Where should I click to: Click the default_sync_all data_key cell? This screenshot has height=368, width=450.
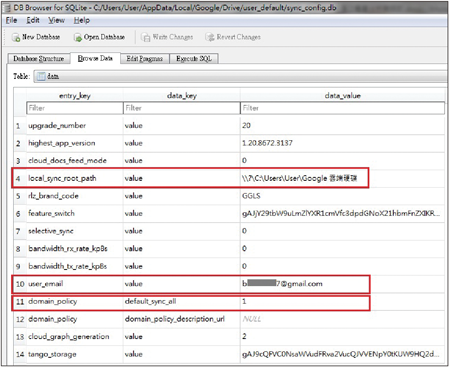(182, 301)
